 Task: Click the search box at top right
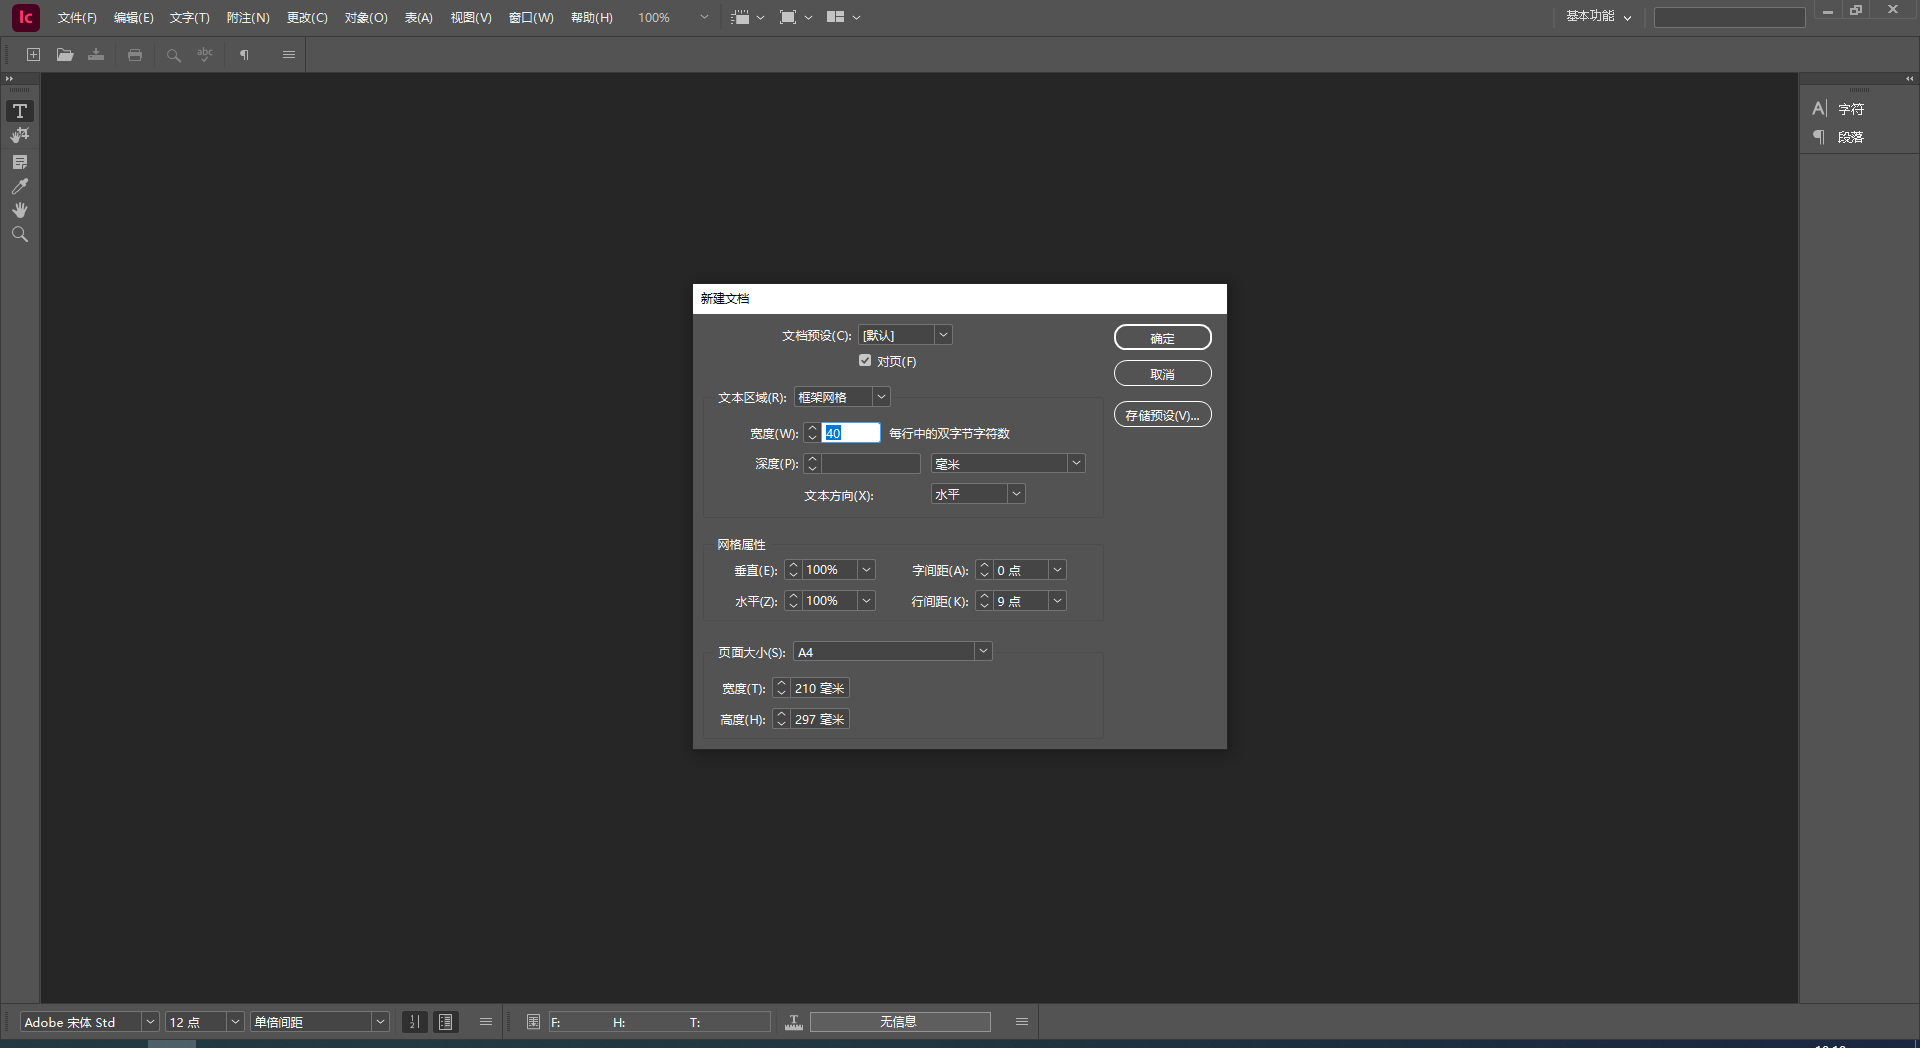[1729, 17]
